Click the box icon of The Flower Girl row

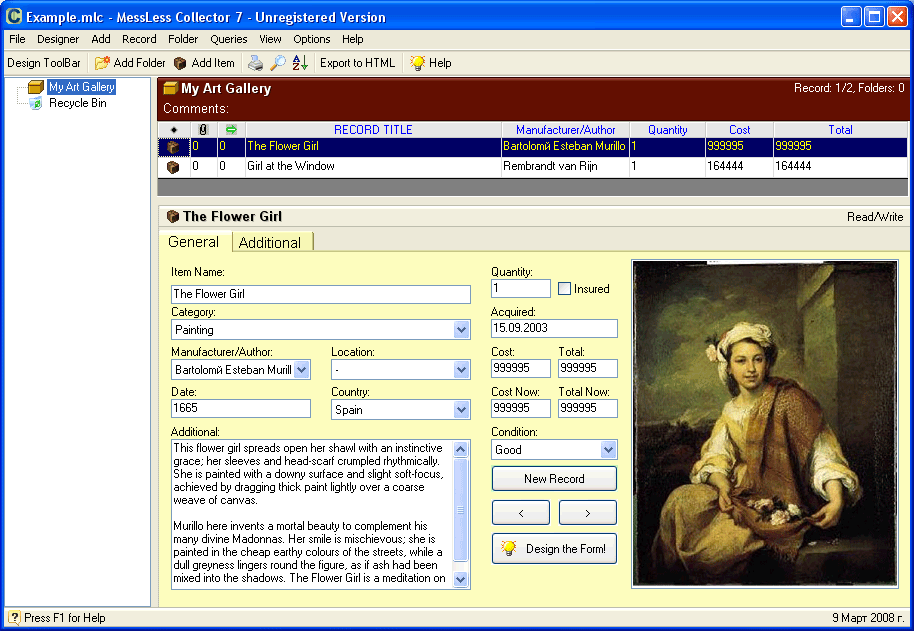pos(173,147)
